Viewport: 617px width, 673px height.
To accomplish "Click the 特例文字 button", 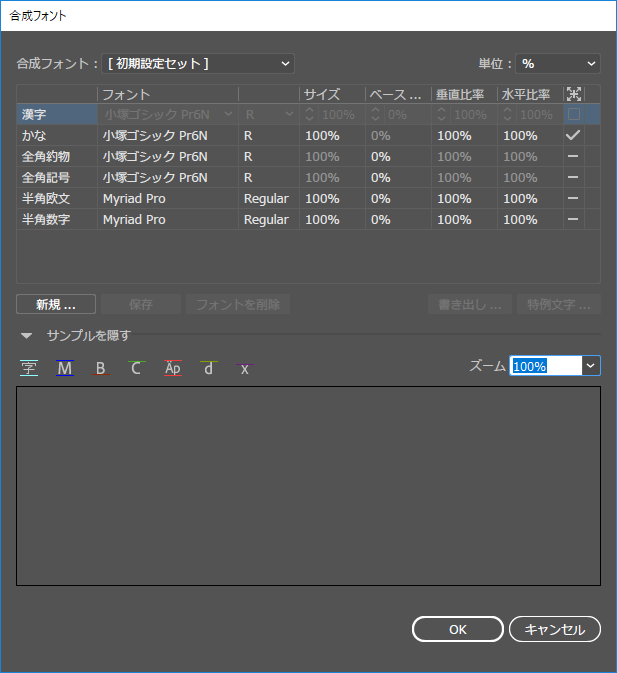I will 559,304.
